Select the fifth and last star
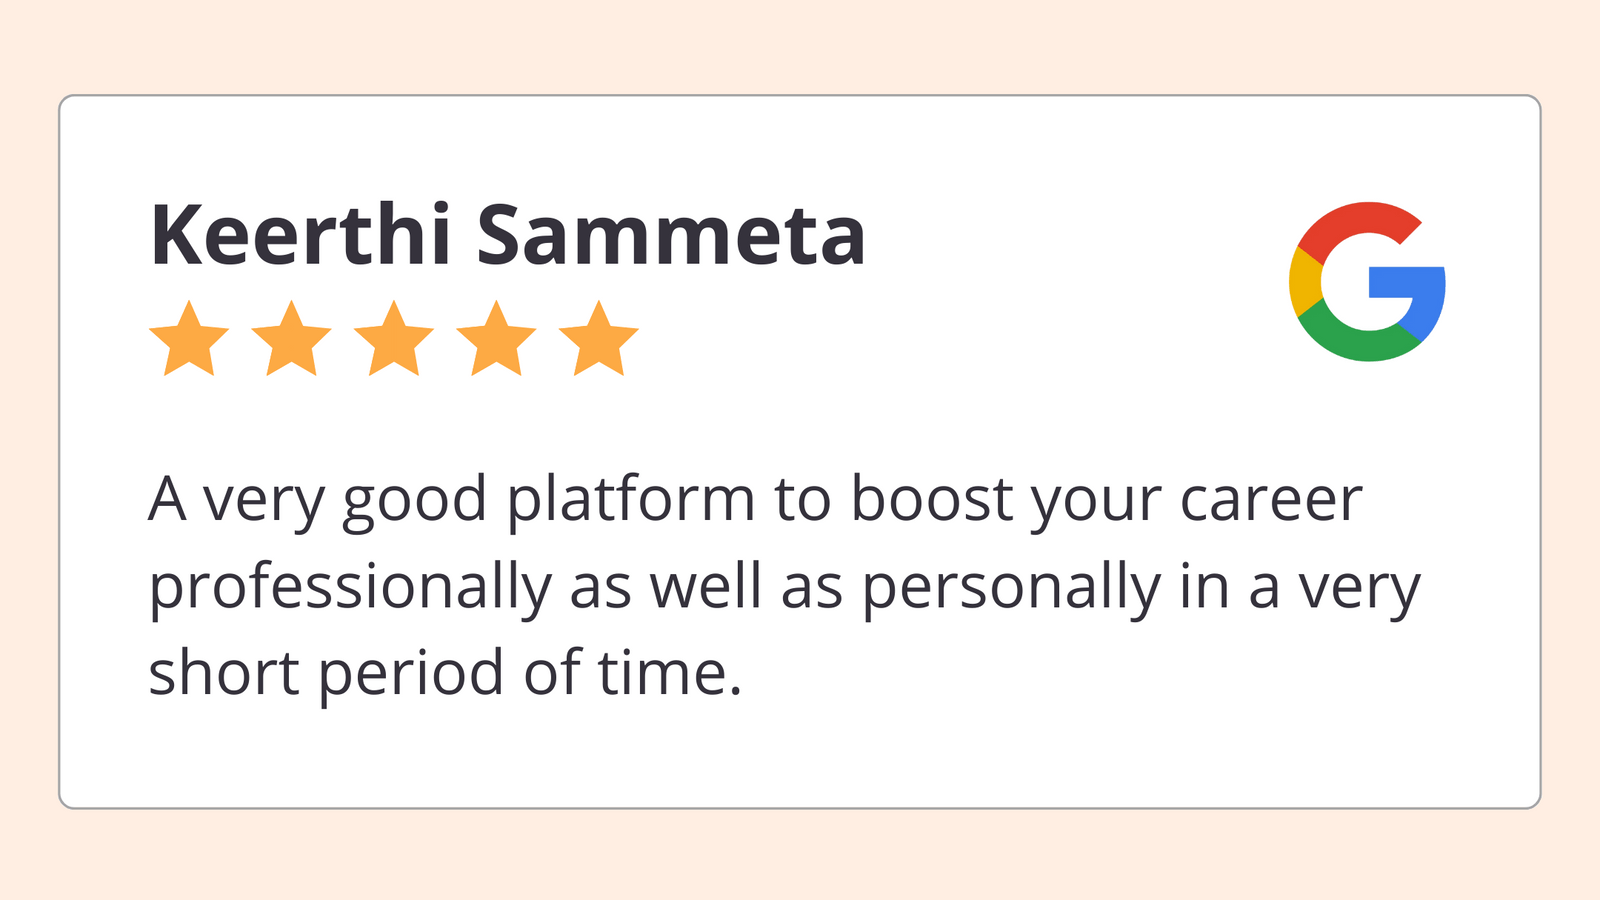The height and width of the screenshot is (900, 1600). (598, 340)
